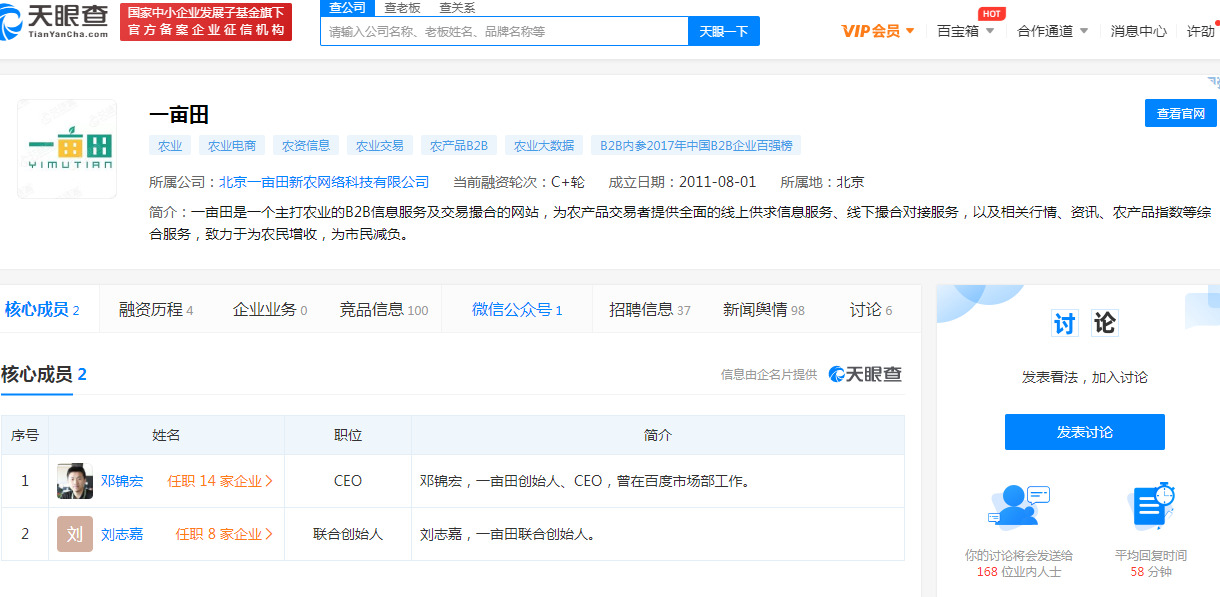This screenshot has height=597, width=1220.
Task: Click the 58 分钟 reply time text
Action: pyautogui.click(x=1151, y=572)
